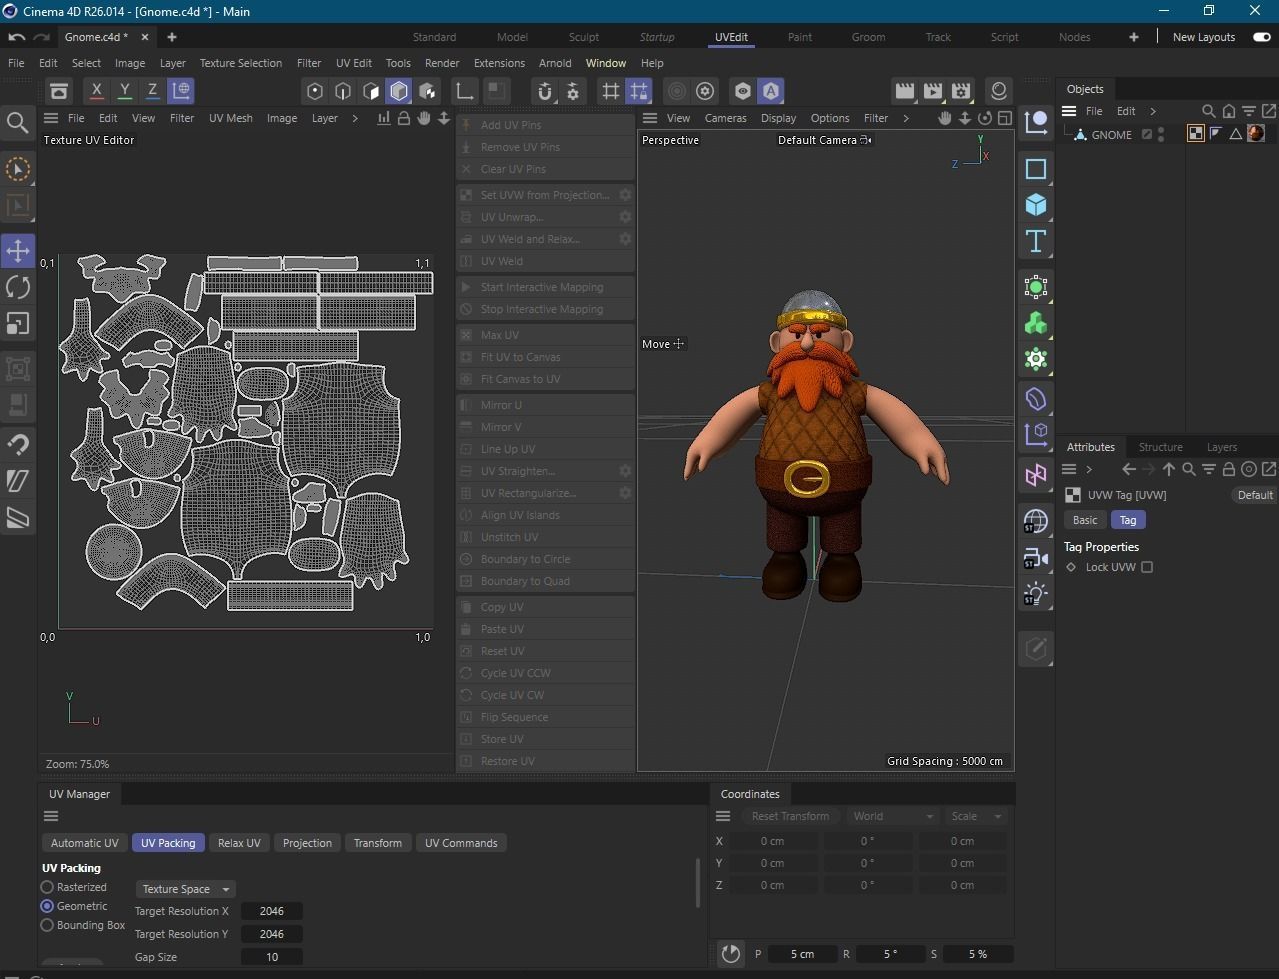This screenshot has height=979, width=1279.
Task: Click the workplane grid icon
Action: point(610,91)
